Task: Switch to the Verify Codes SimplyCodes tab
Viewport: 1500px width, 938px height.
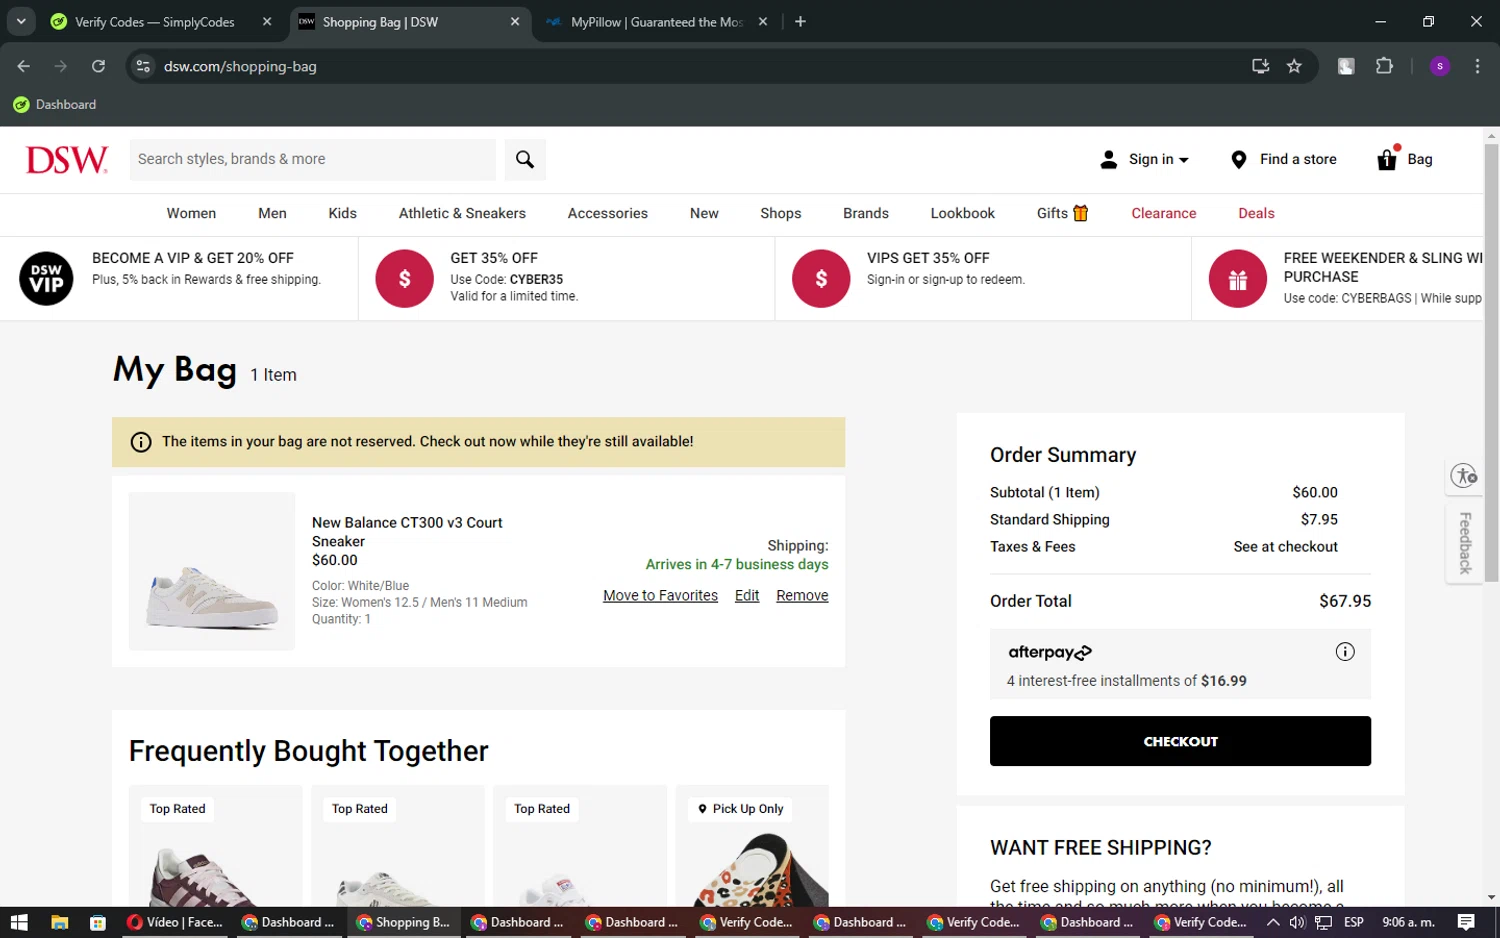Action: point(155,22)
